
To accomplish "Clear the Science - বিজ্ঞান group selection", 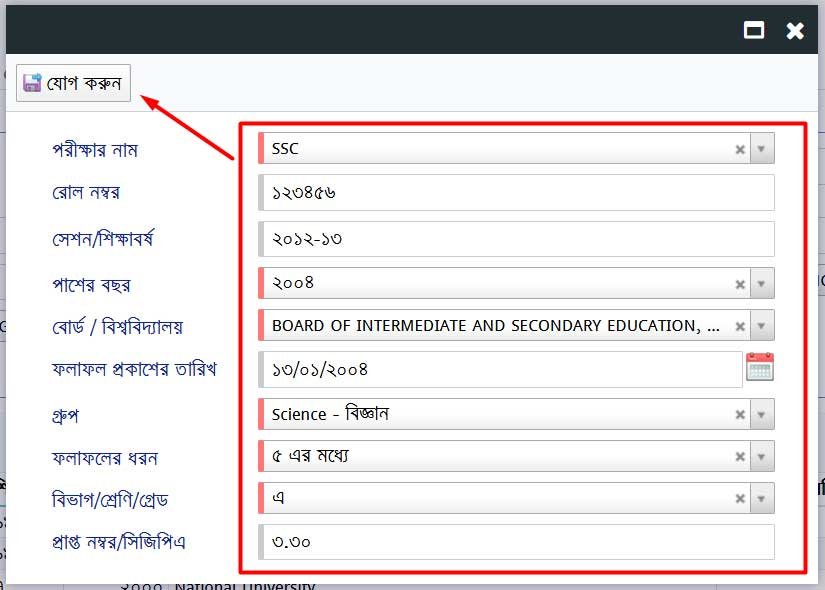I will pyautogui.click(x=740, y=415).
